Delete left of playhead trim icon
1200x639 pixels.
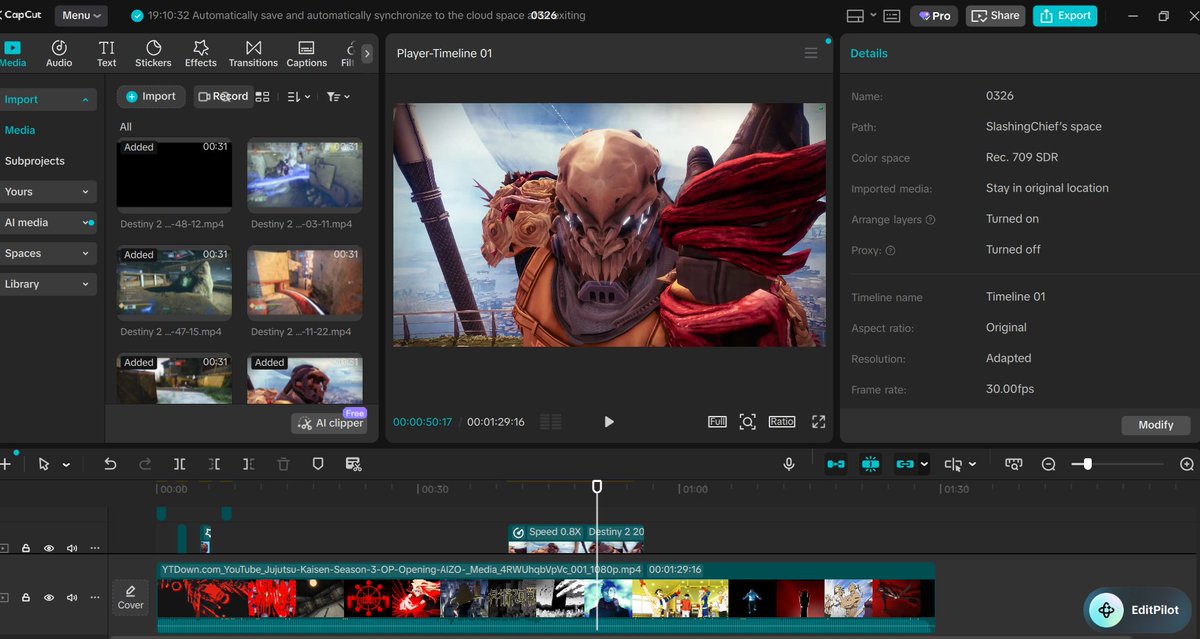point(214,464)
